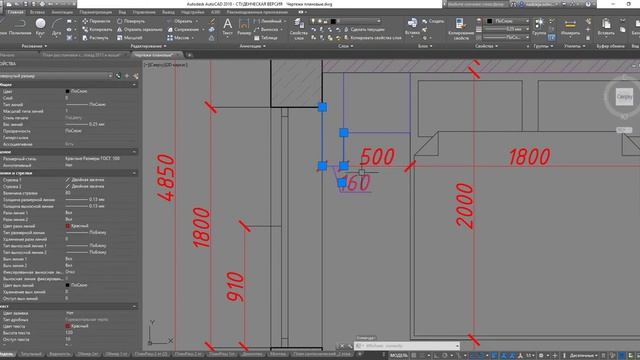Click the Rotate (Повернуть) tool

pos(131,21)
